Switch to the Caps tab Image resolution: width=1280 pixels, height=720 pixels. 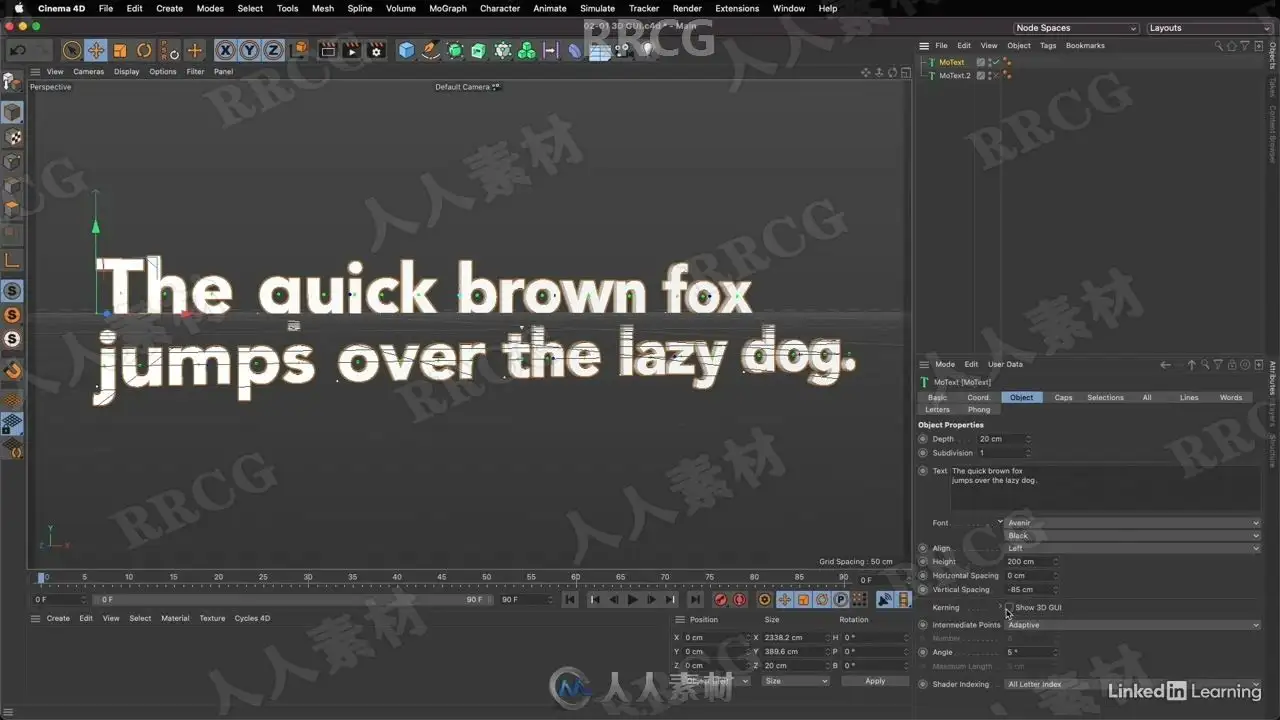click(x=1063, y=397)
